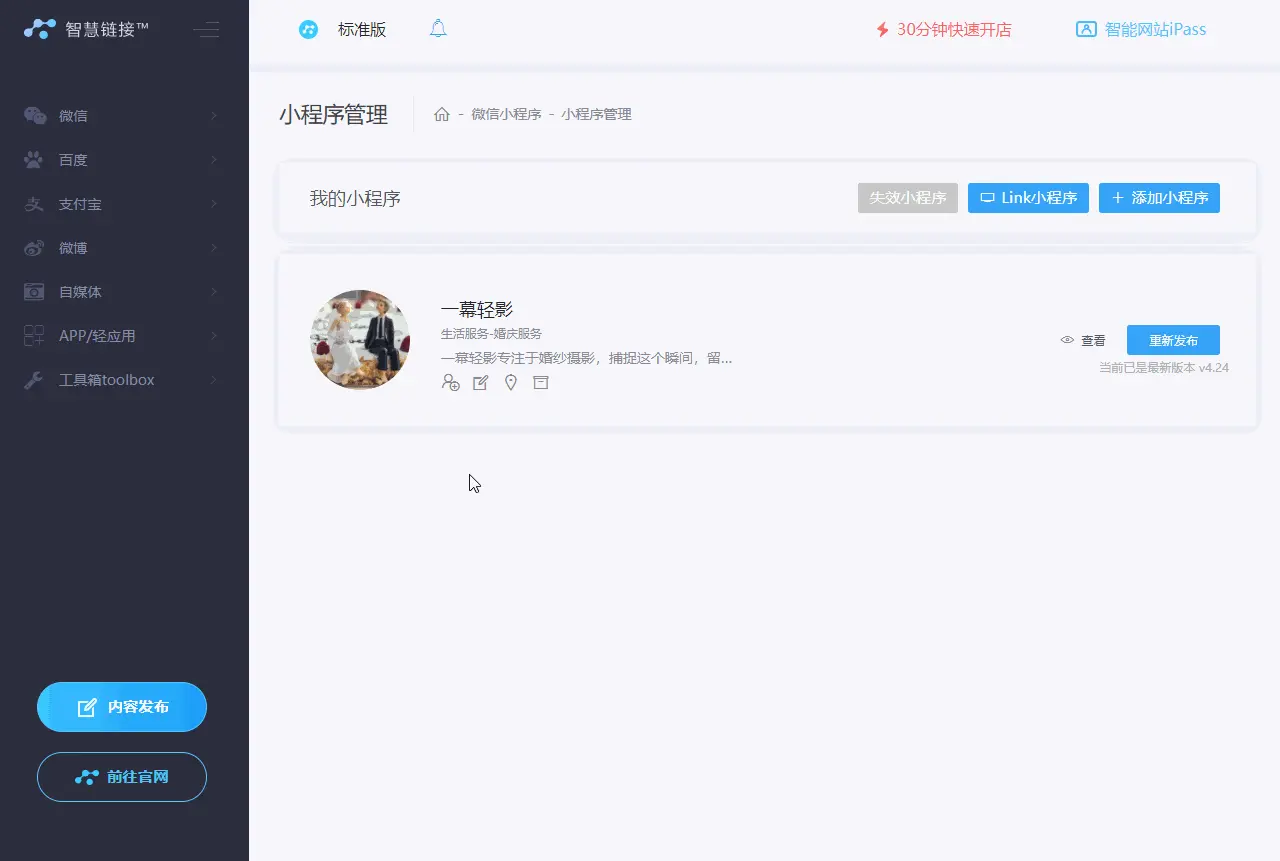Click the add-member icon under 一幕轻影
The height and width of the screenshot is (861, 1280).
pyautogui.click(x=451, y=382)
